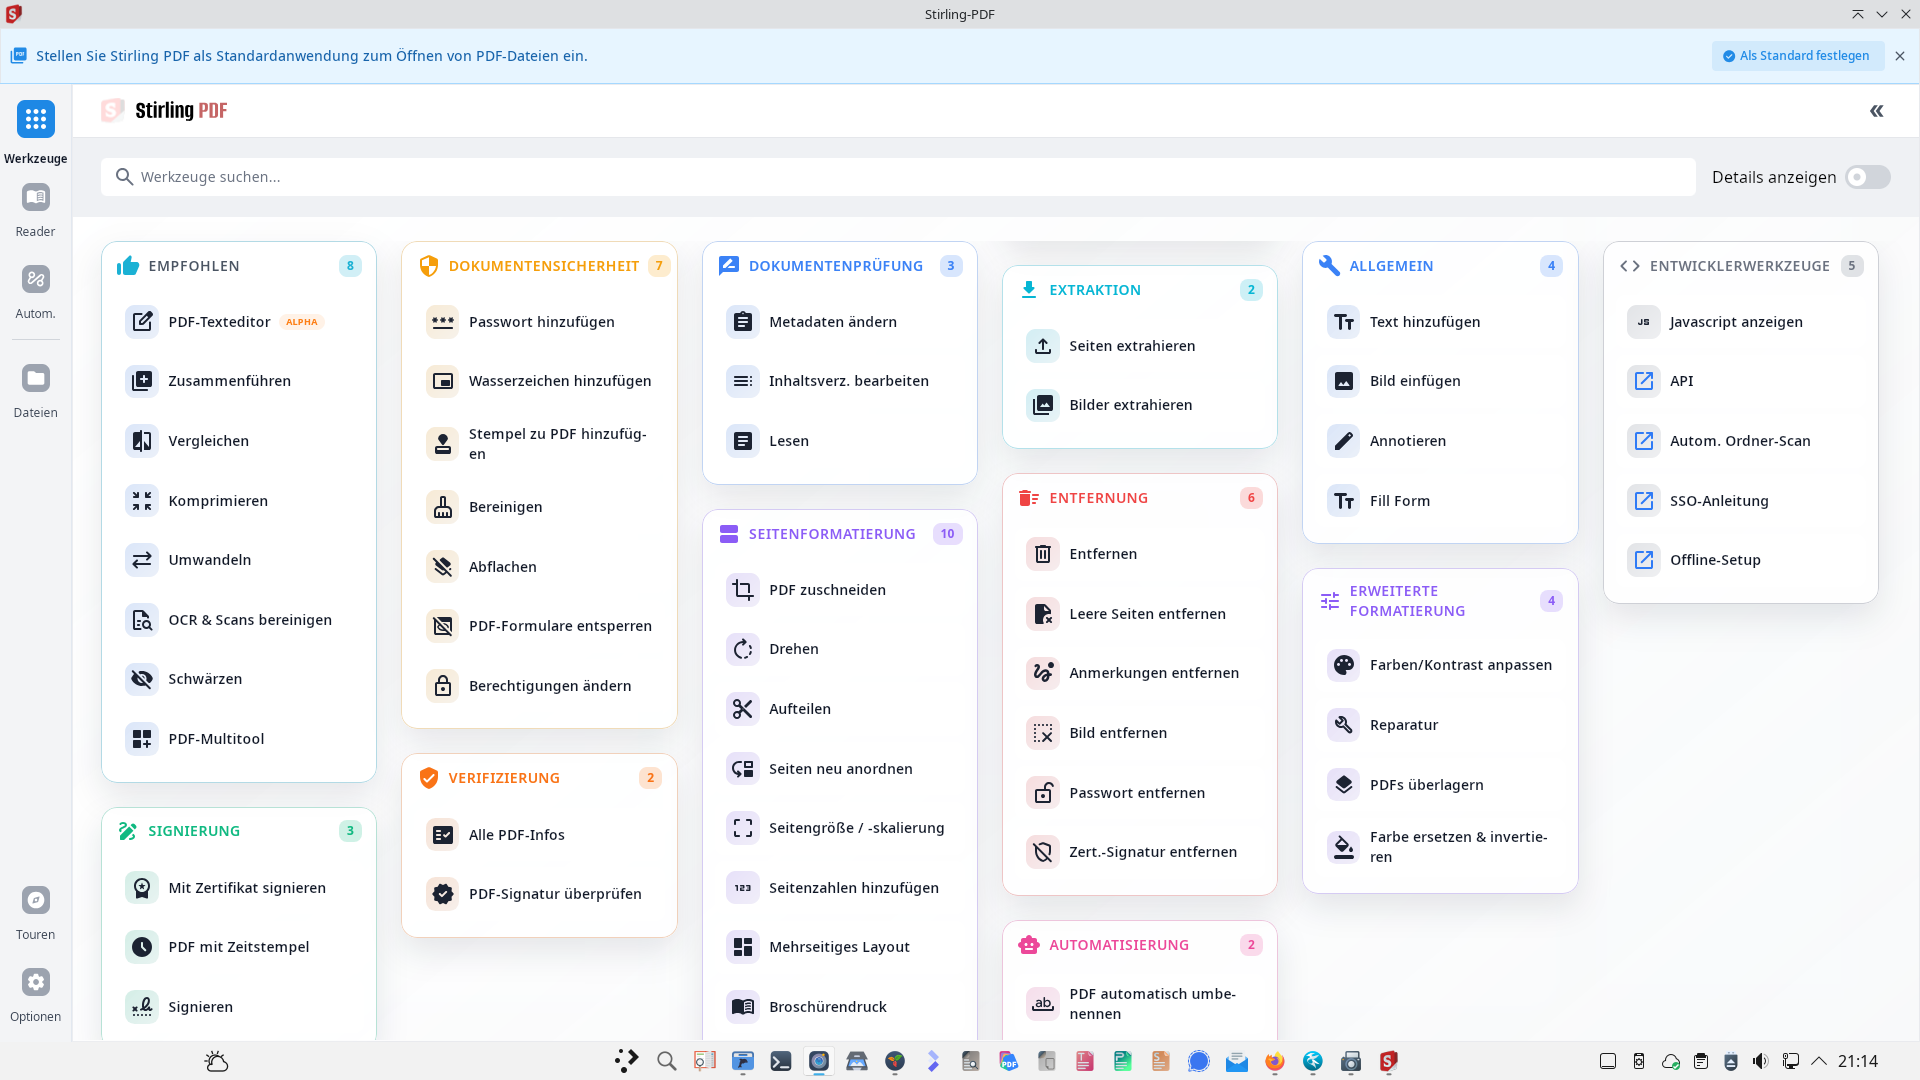Open the PDF-Texteditor tool icon
Viewport: 1920px width, 1080px height.
[142, 322]
